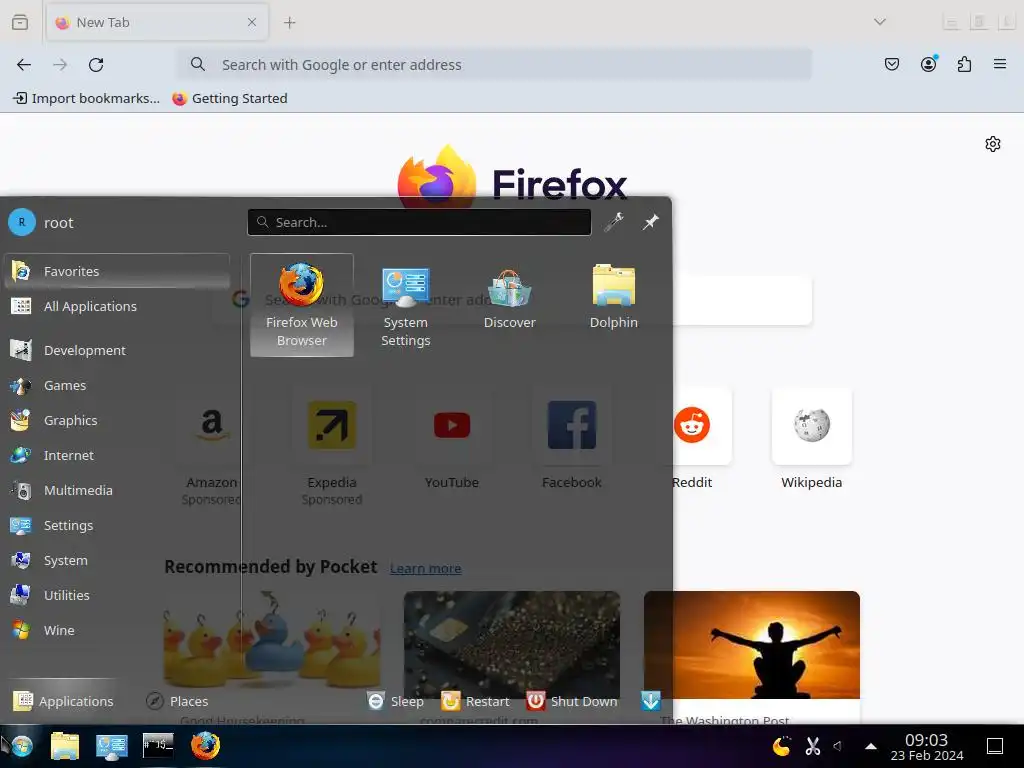This screenshot has width=1024, height=768.
Task: Open the Utilities category
Action: click(x=117, y=596)
